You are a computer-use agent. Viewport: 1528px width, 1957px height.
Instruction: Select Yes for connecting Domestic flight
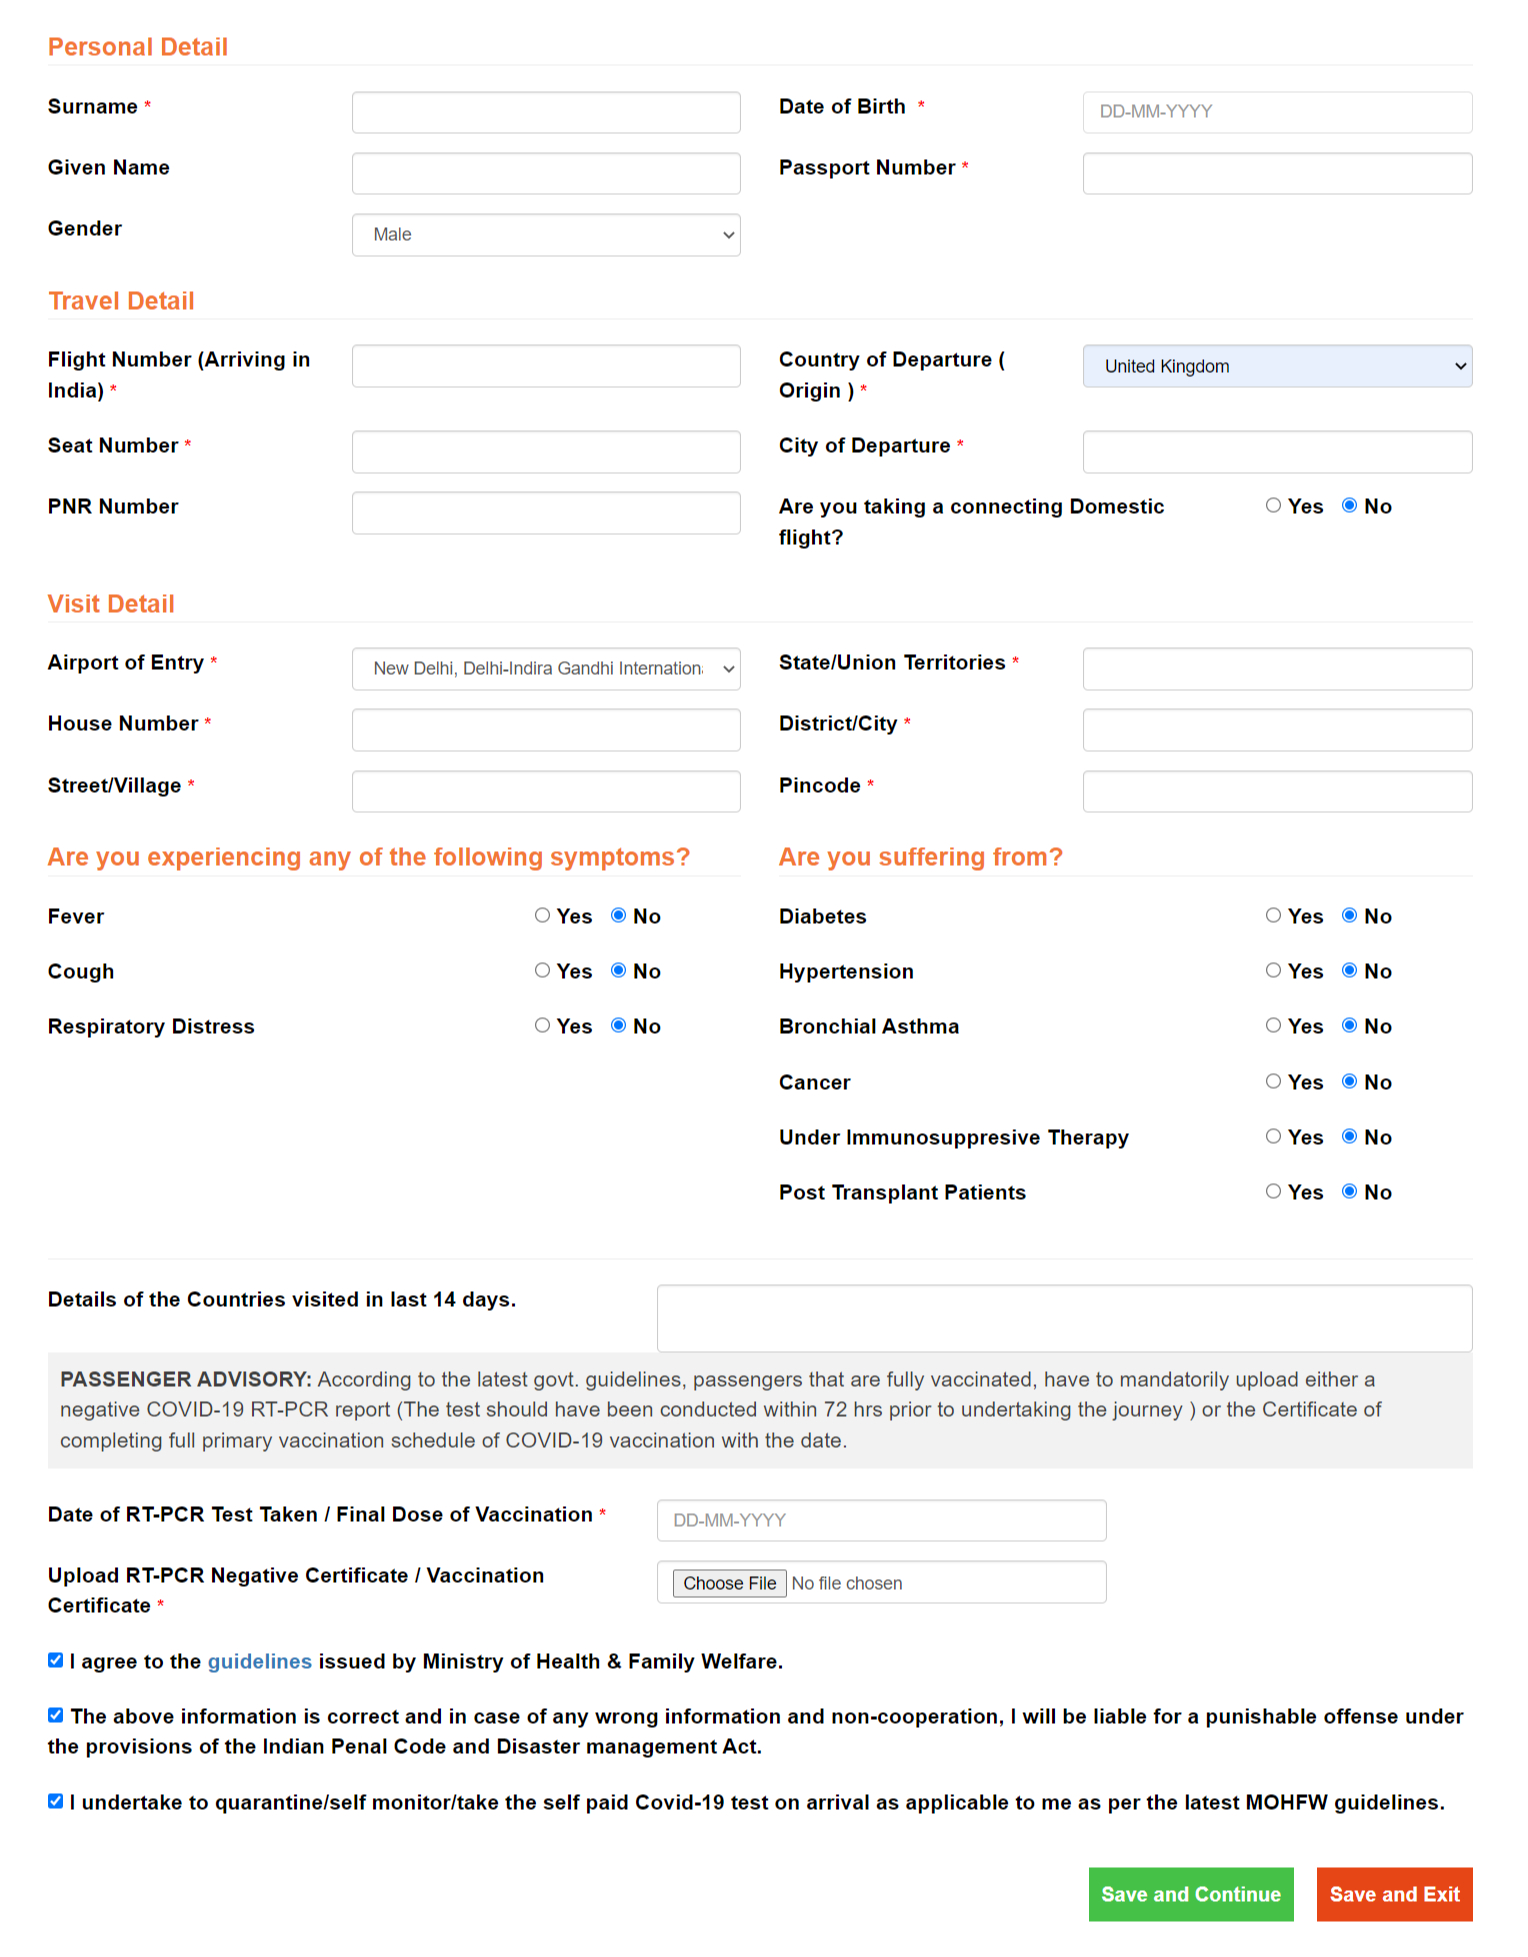1273,506
